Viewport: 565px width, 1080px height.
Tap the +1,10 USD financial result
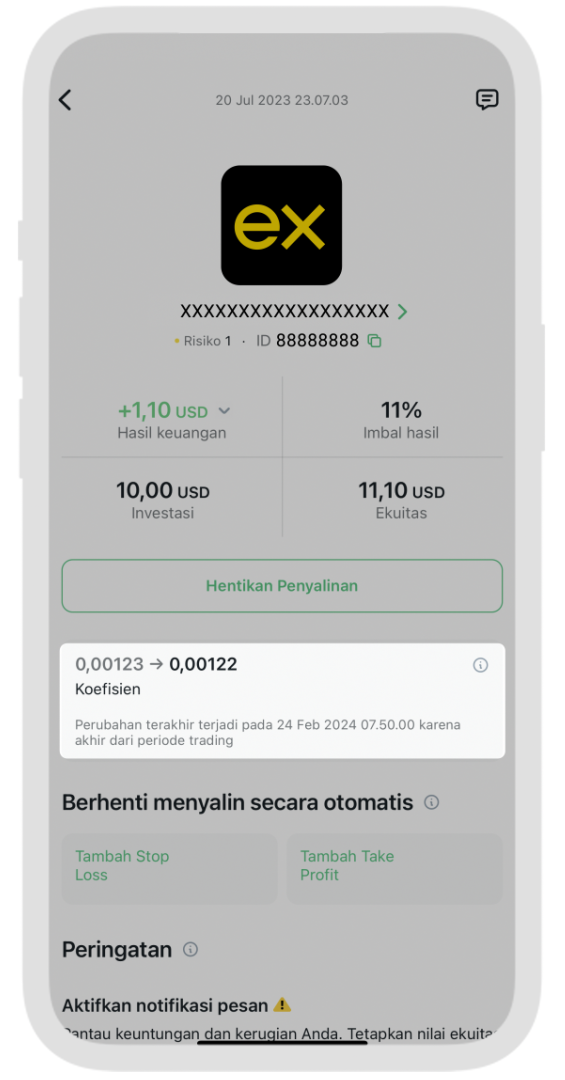163,411
